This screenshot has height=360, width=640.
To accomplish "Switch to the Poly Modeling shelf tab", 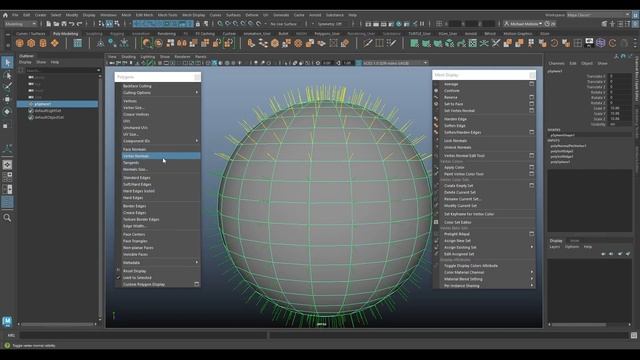I will [65, 34].
